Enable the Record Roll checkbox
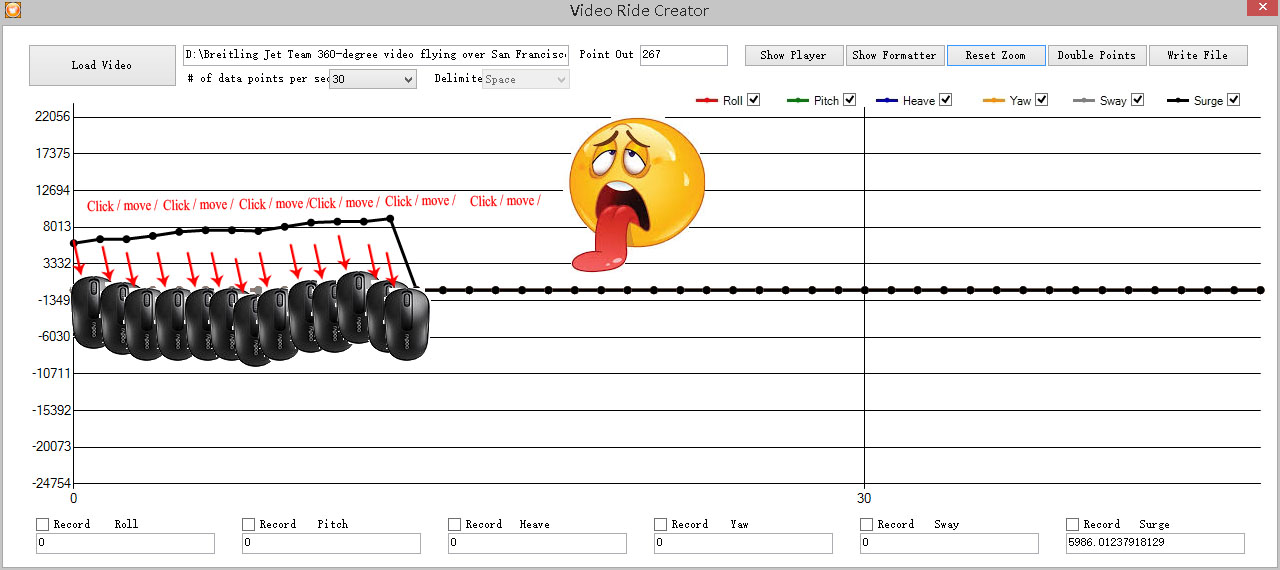 (x=43, y=524)
